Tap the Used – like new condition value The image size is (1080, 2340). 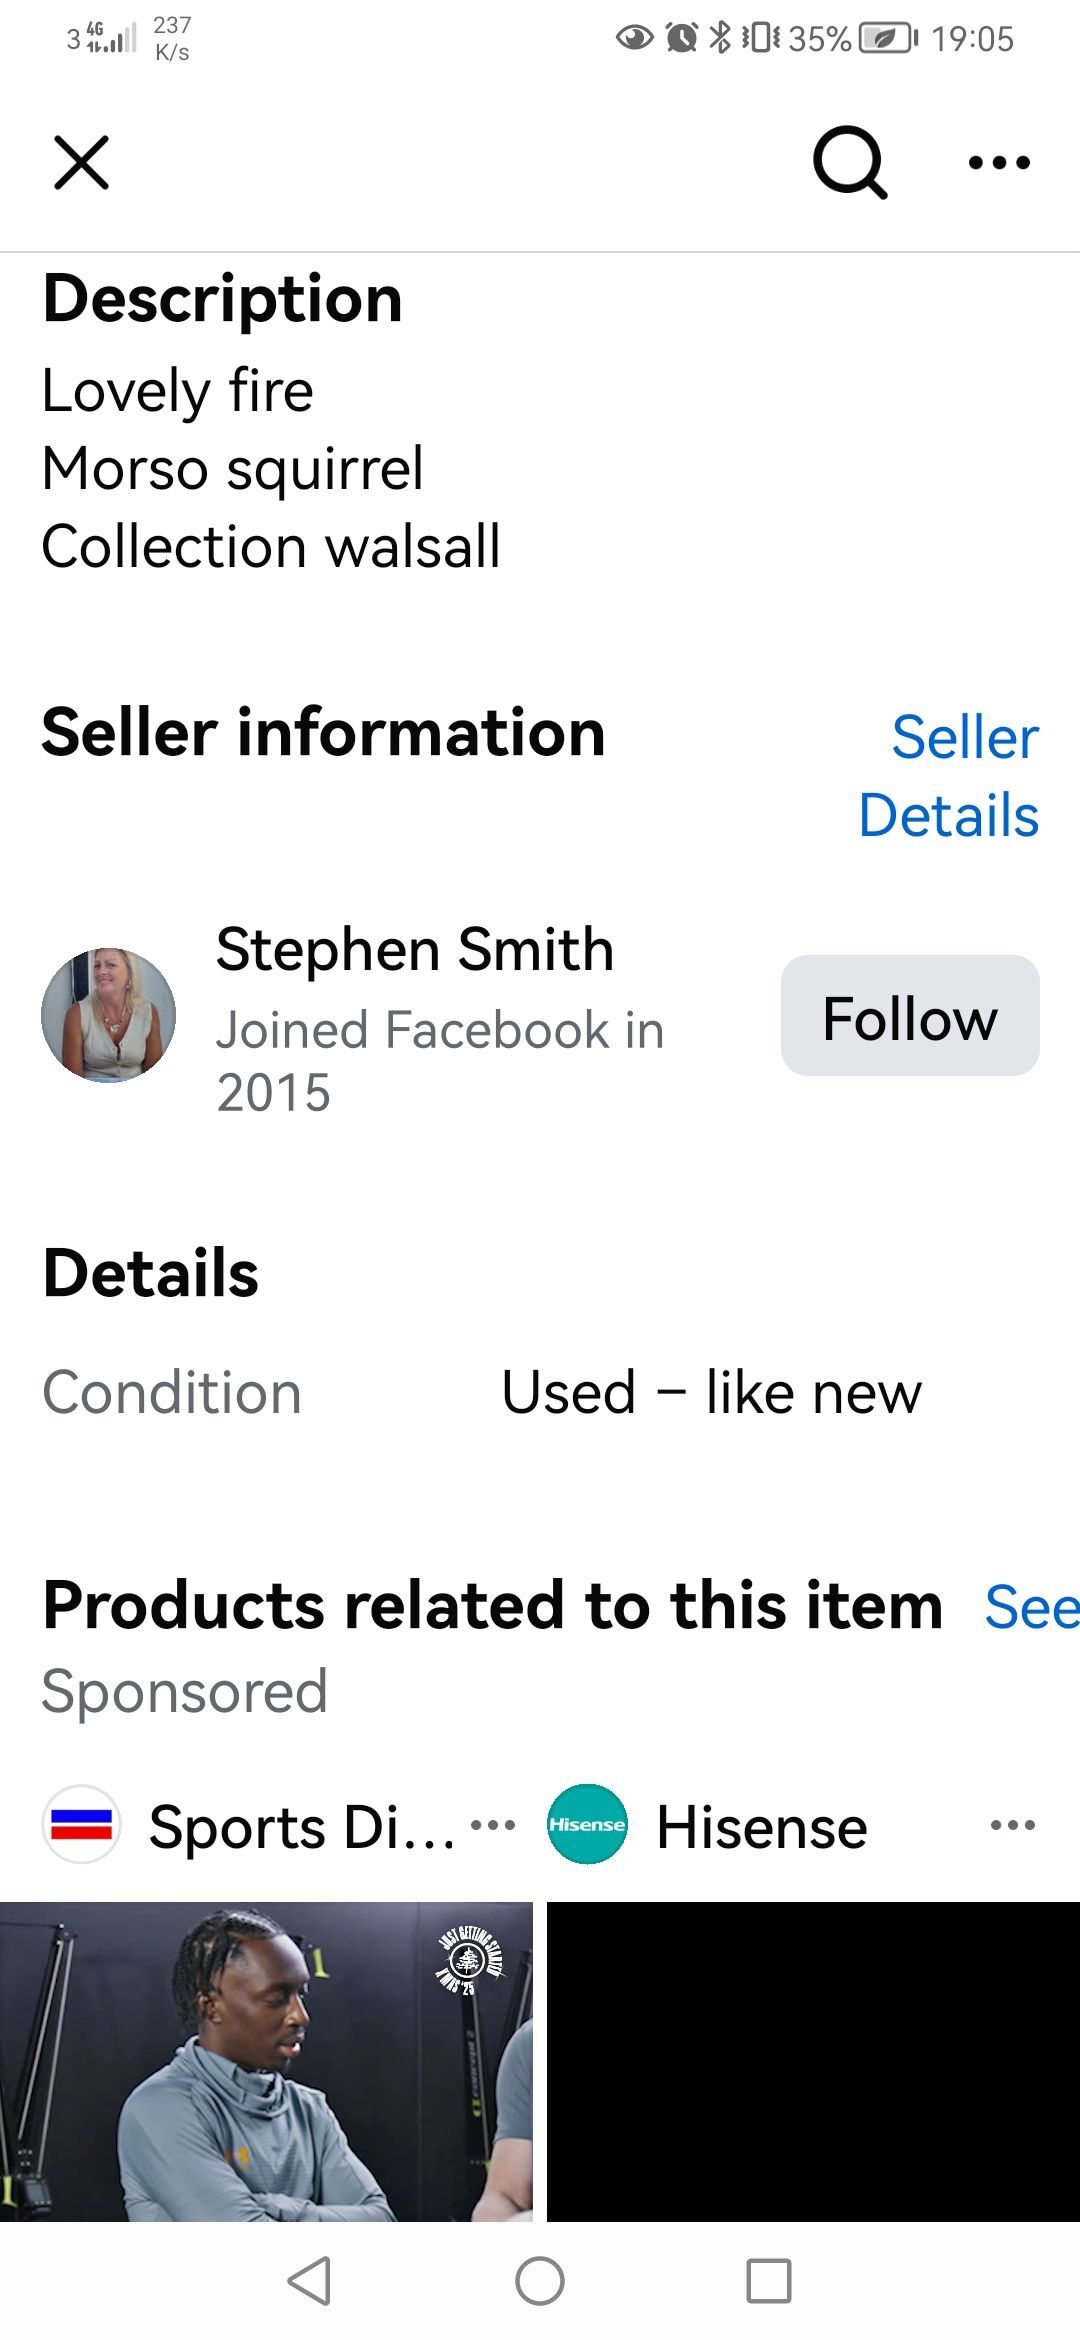click(711, 1393)
